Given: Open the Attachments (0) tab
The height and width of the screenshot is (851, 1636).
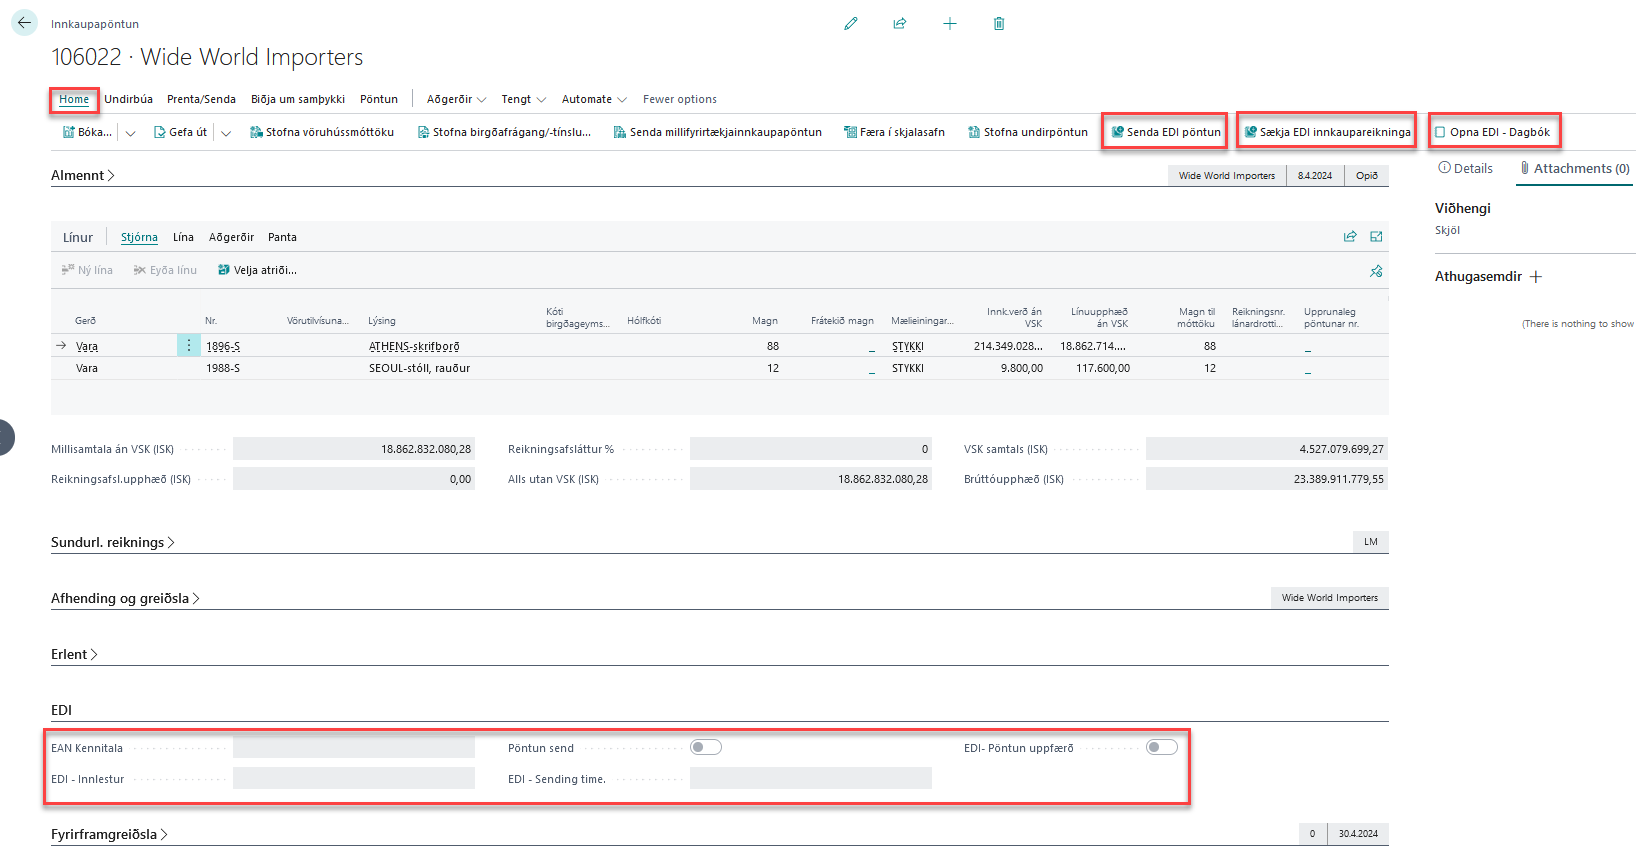Looking at the screenshot, I should click(1575, 168).
